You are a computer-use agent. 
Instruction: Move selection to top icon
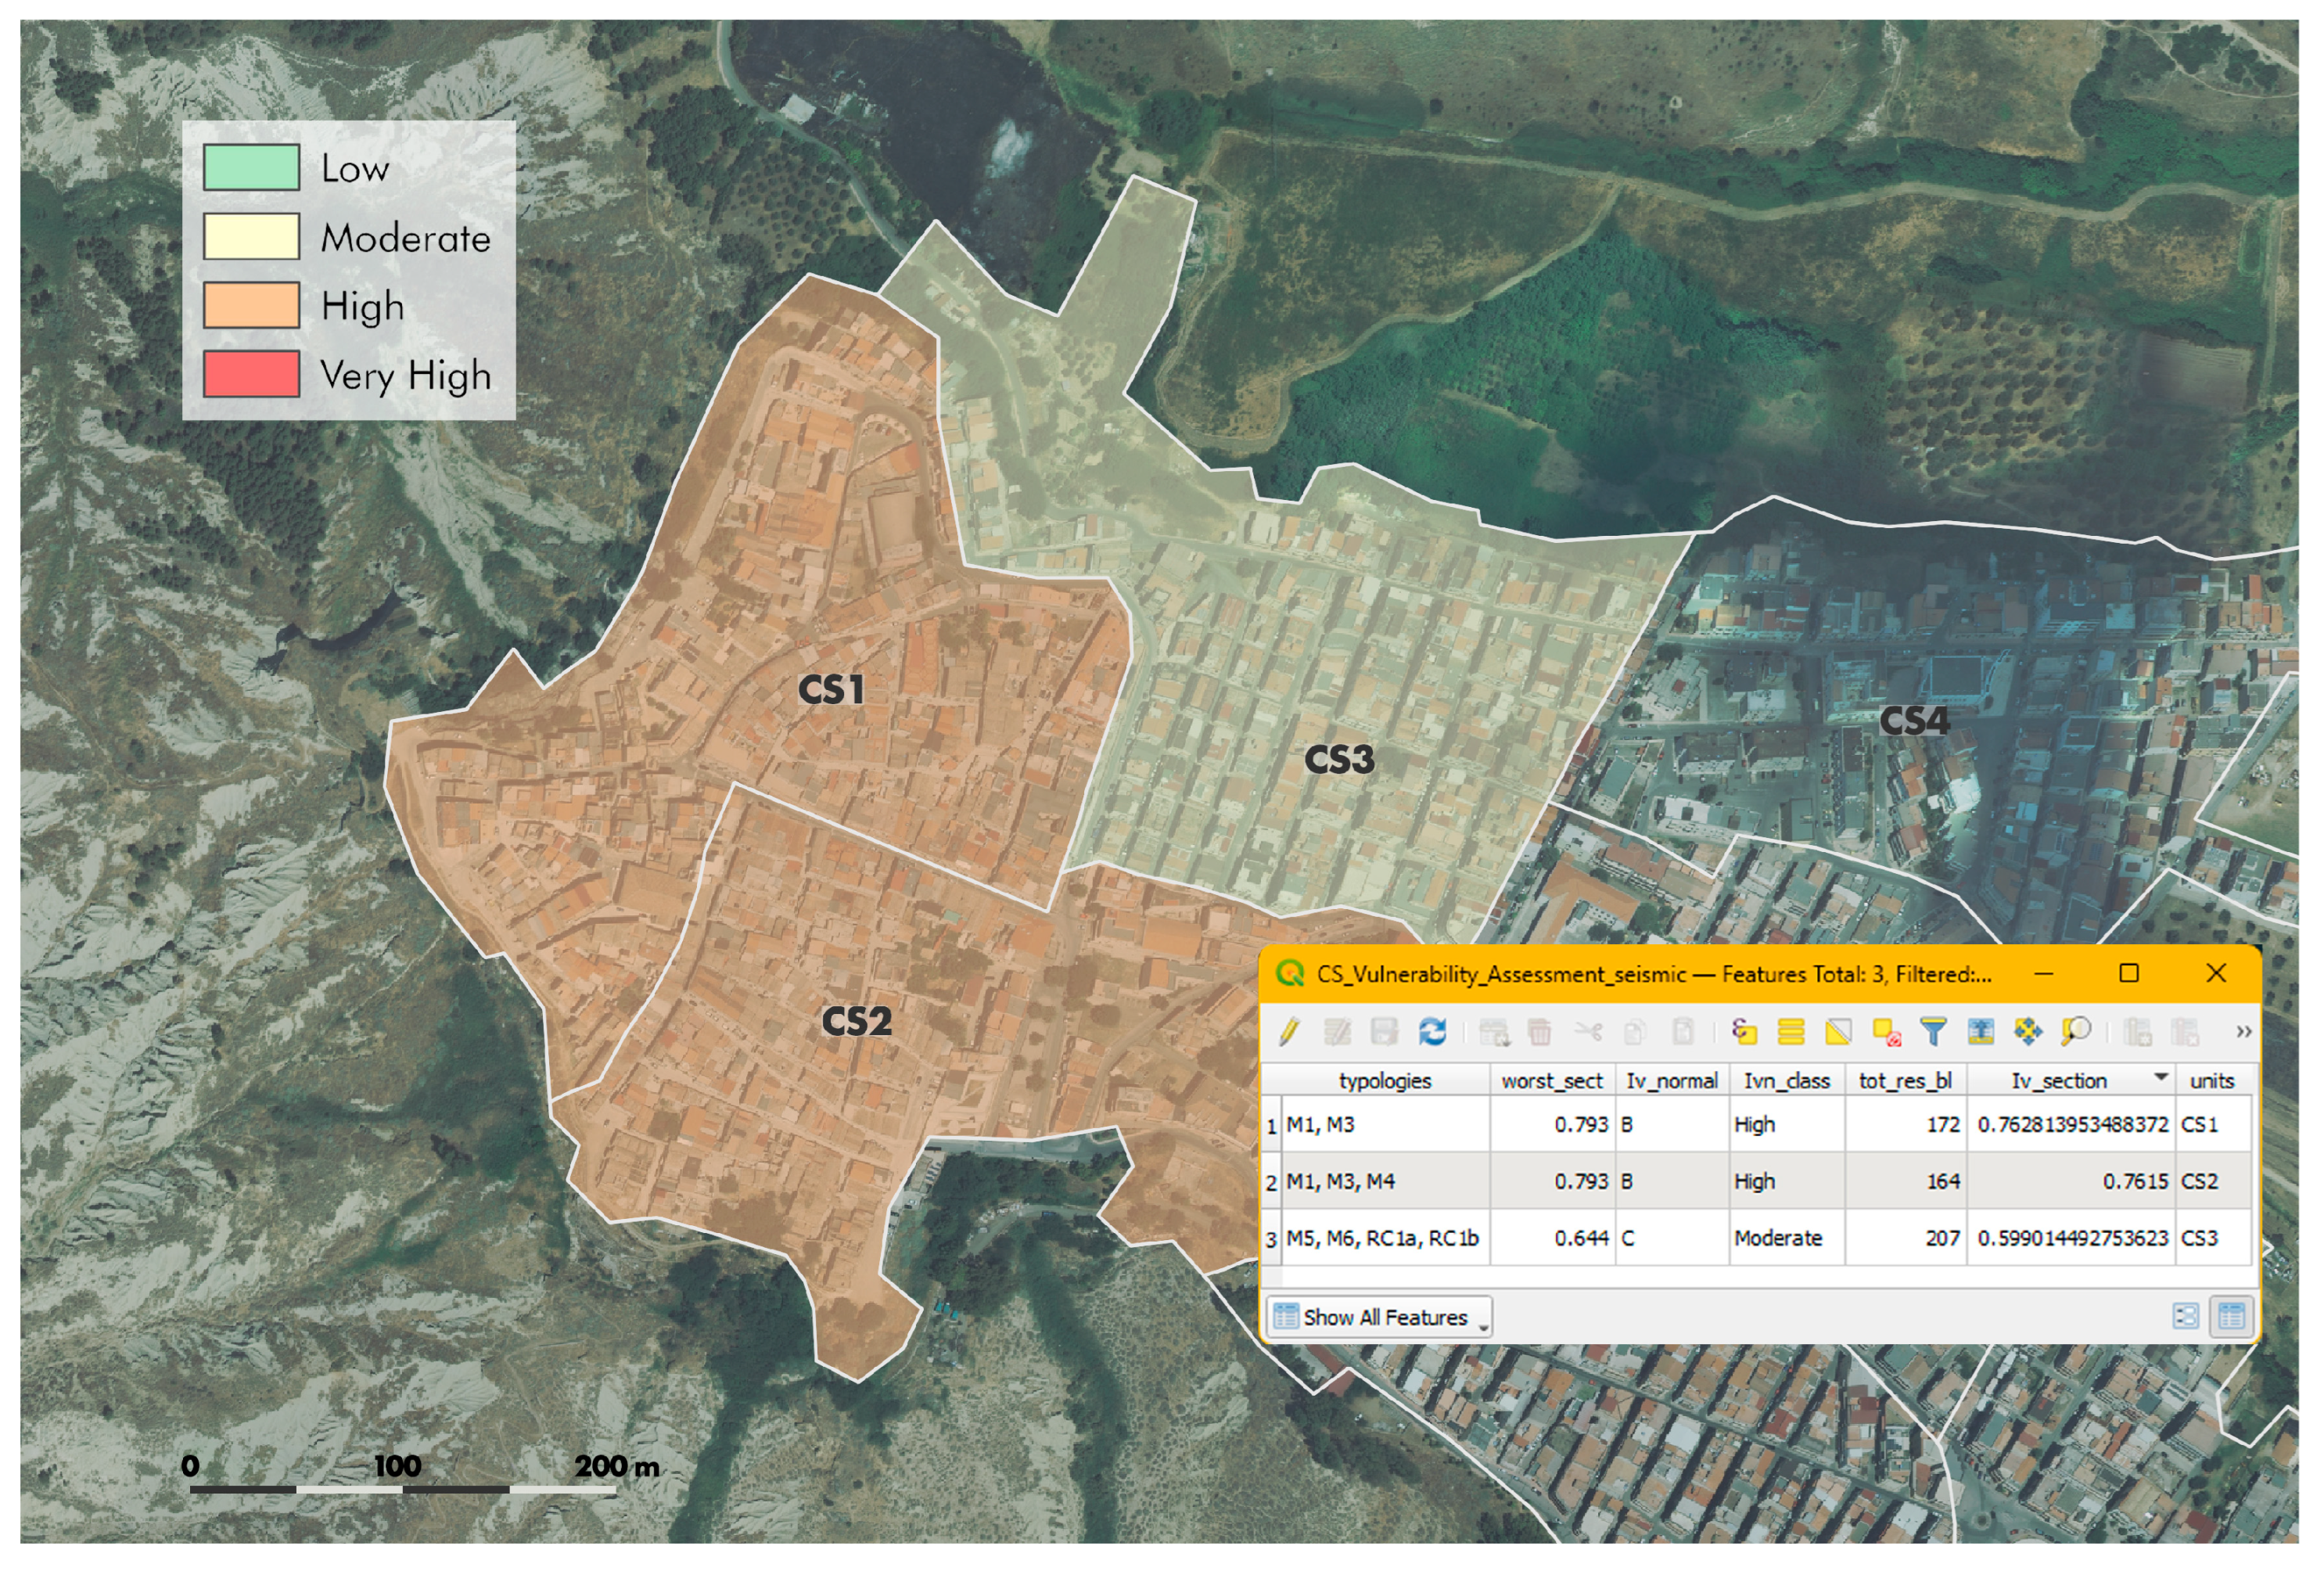coord(1980,1031)
